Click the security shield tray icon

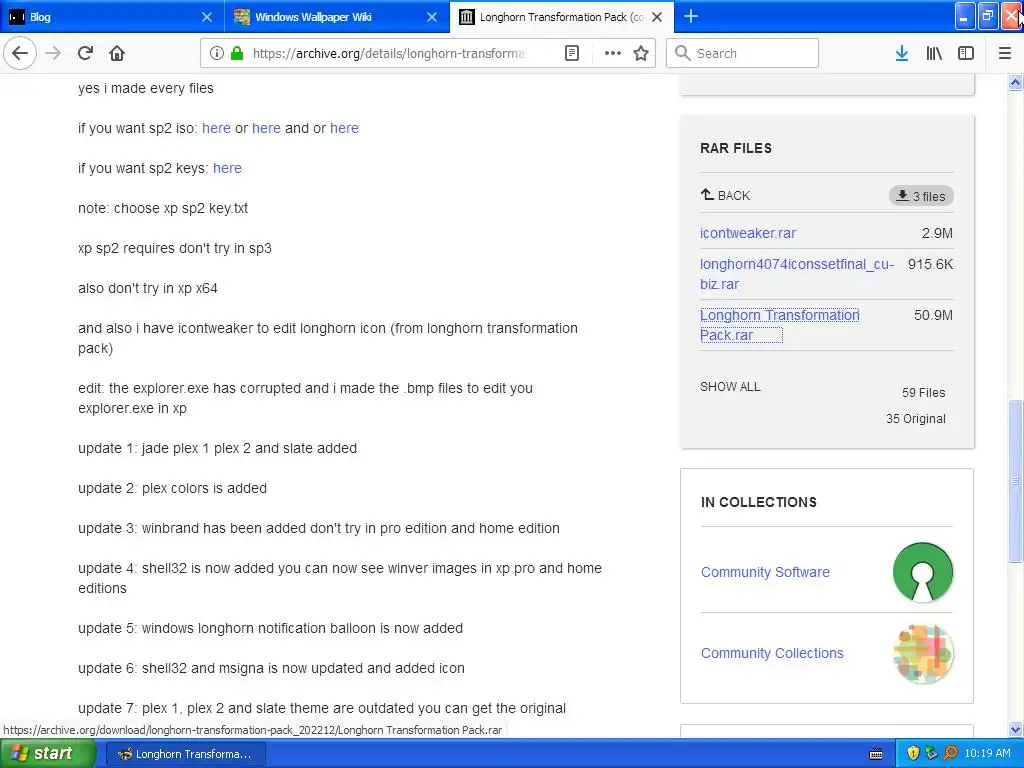[x=913, y=754]
